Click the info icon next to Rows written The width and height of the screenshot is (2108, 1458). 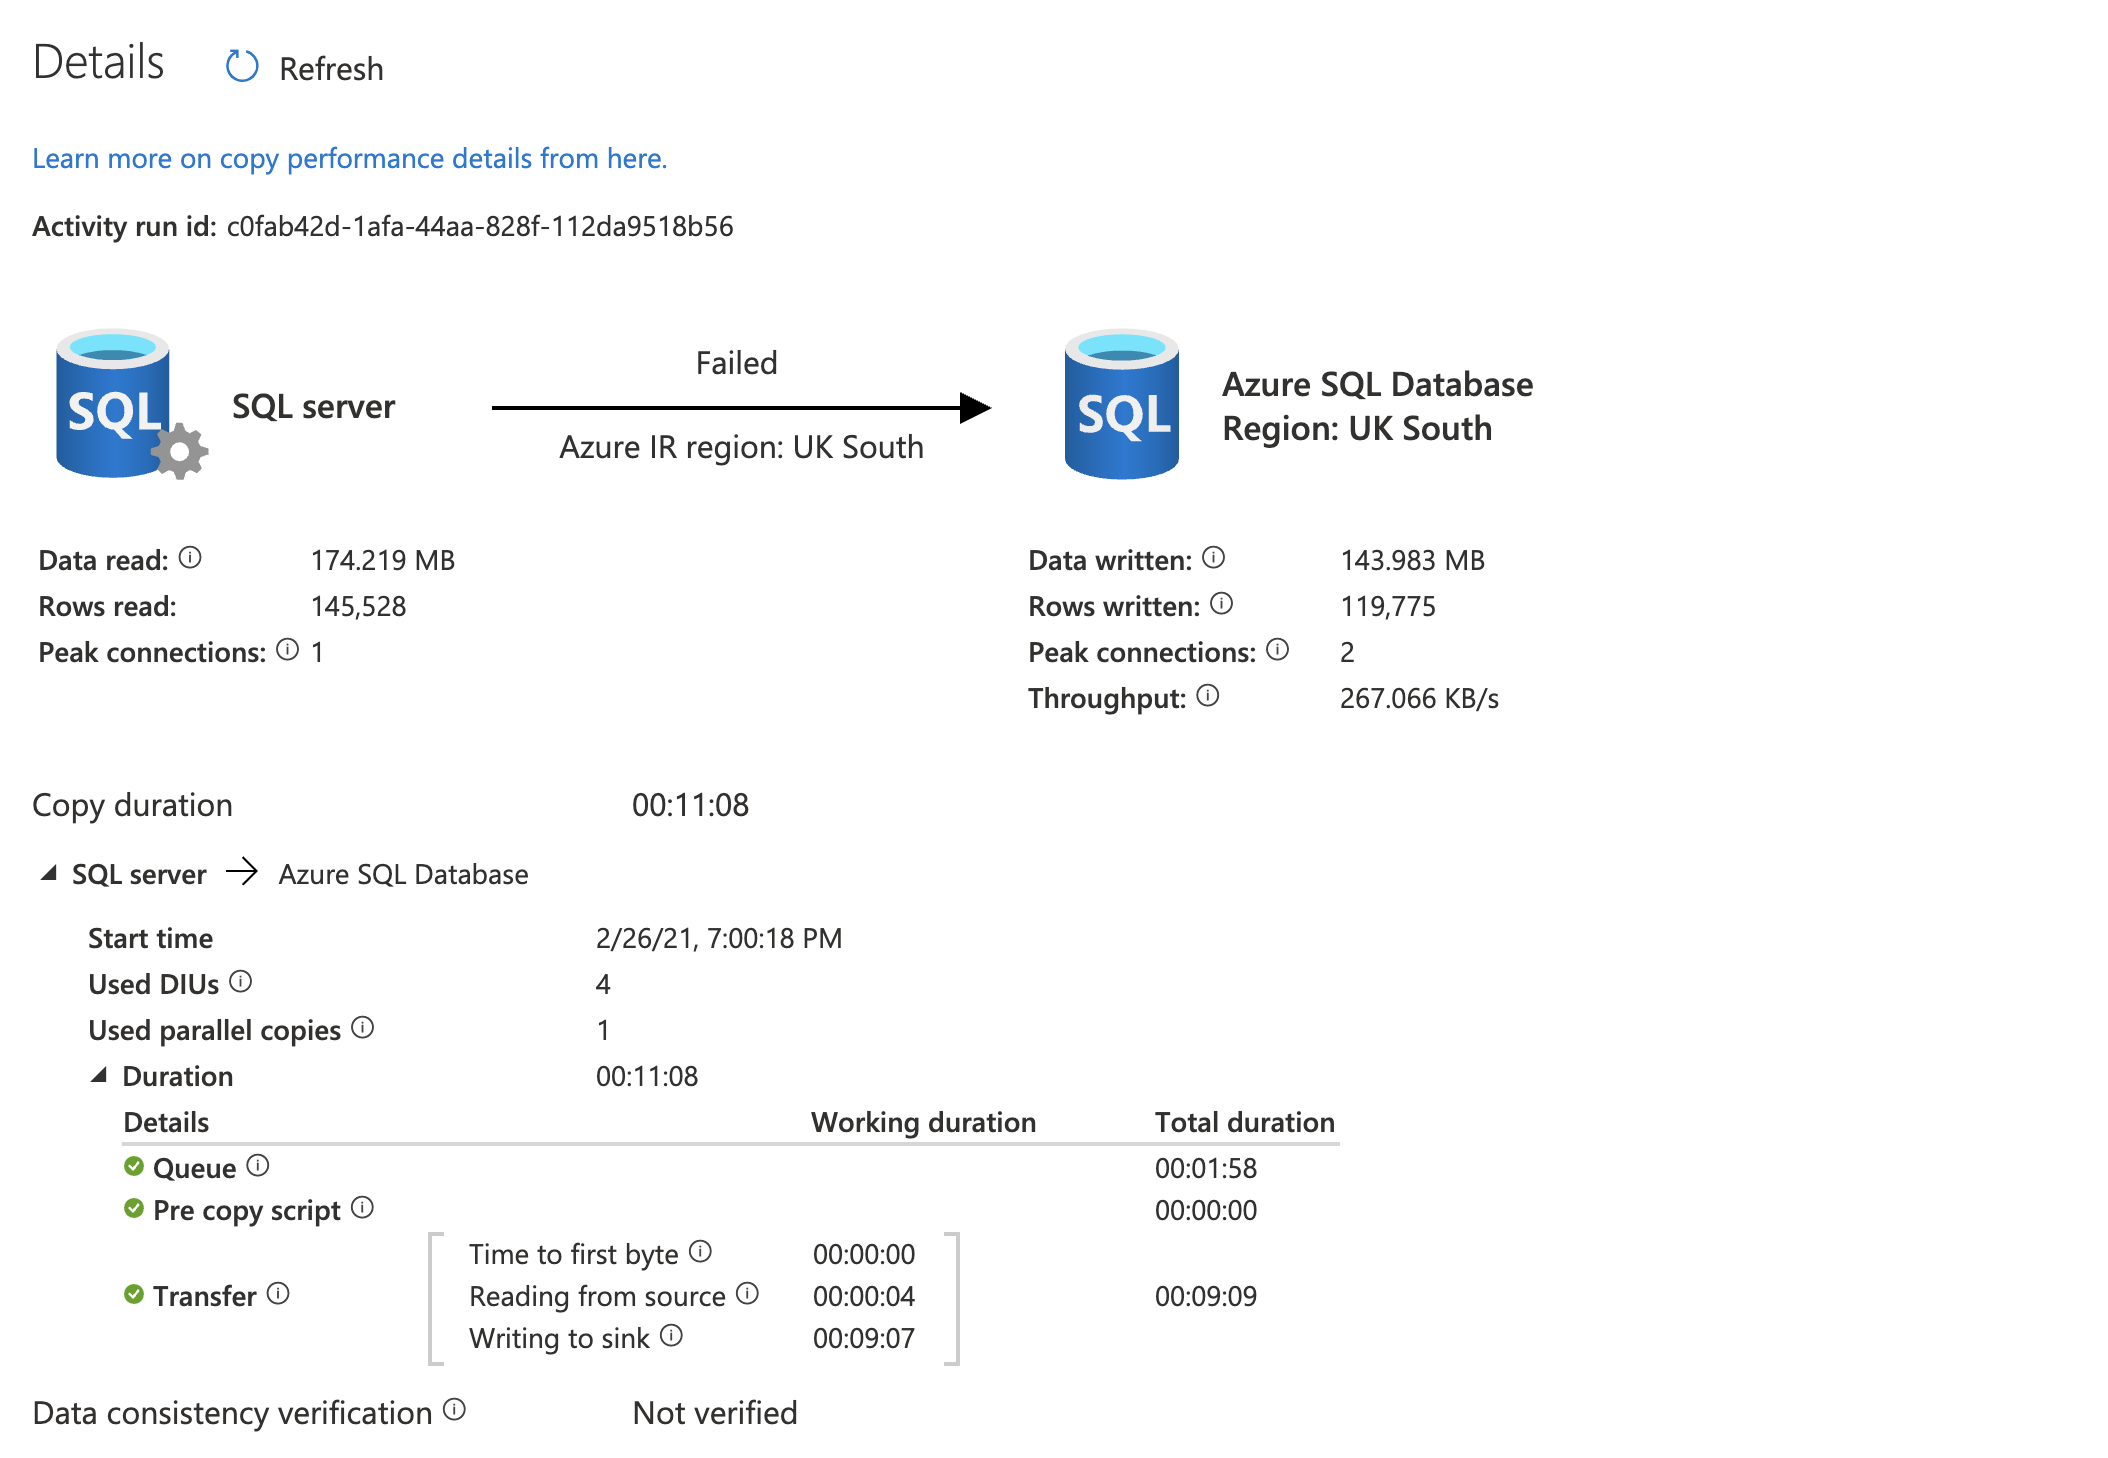click(x=1221, y=604)
